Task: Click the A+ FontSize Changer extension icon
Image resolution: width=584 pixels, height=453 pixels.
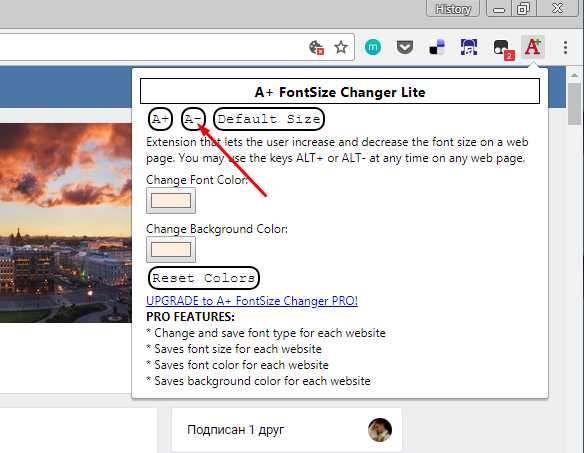Action: click(533, 47)
